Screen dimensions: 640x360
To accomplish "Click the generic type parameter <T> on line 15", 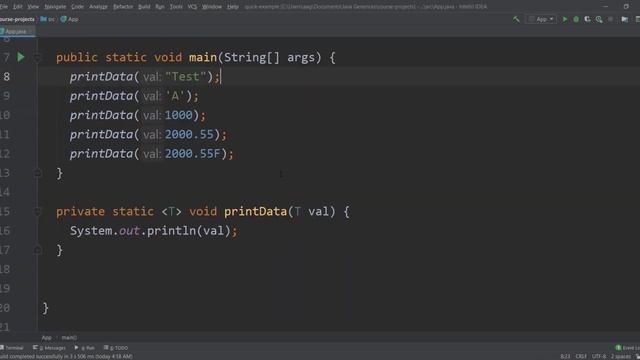I will 171,211.
